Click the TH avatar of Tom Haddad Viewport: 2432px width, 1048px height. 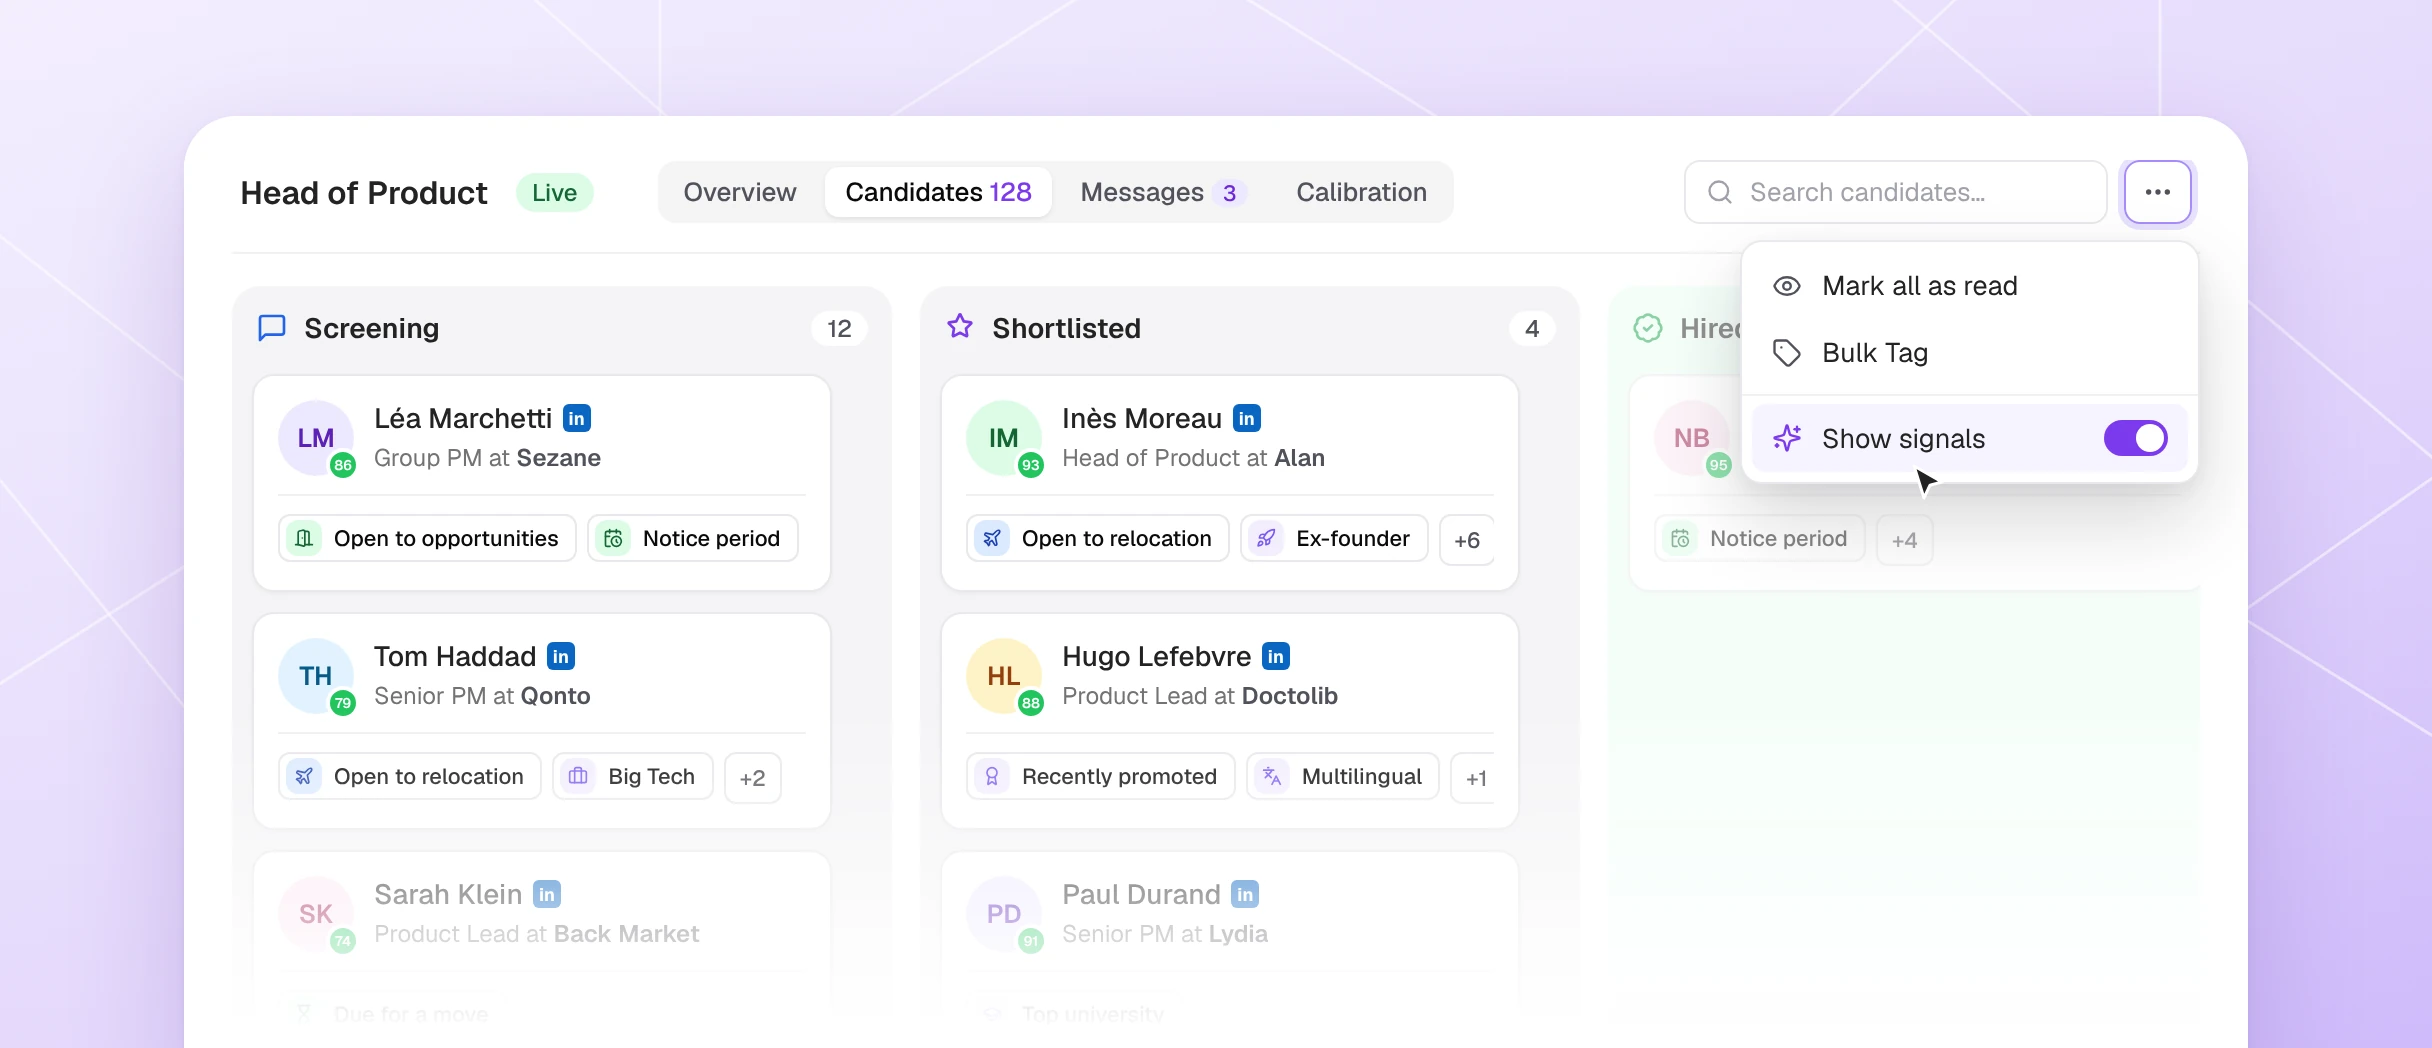pos(316,676)
